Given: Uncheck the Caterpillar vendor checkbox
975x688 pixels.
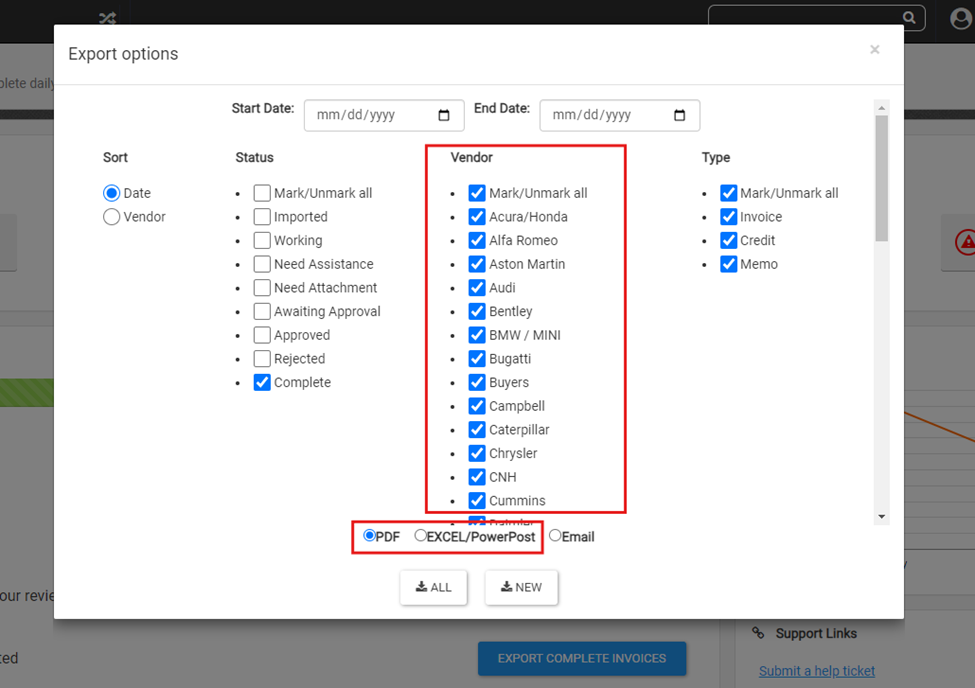Looking at the screenshot, I should [477, 429].
